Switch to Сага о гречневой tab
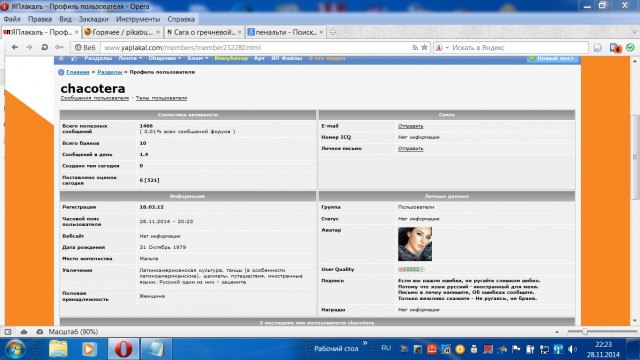640x360 pixels. [204, 32]
